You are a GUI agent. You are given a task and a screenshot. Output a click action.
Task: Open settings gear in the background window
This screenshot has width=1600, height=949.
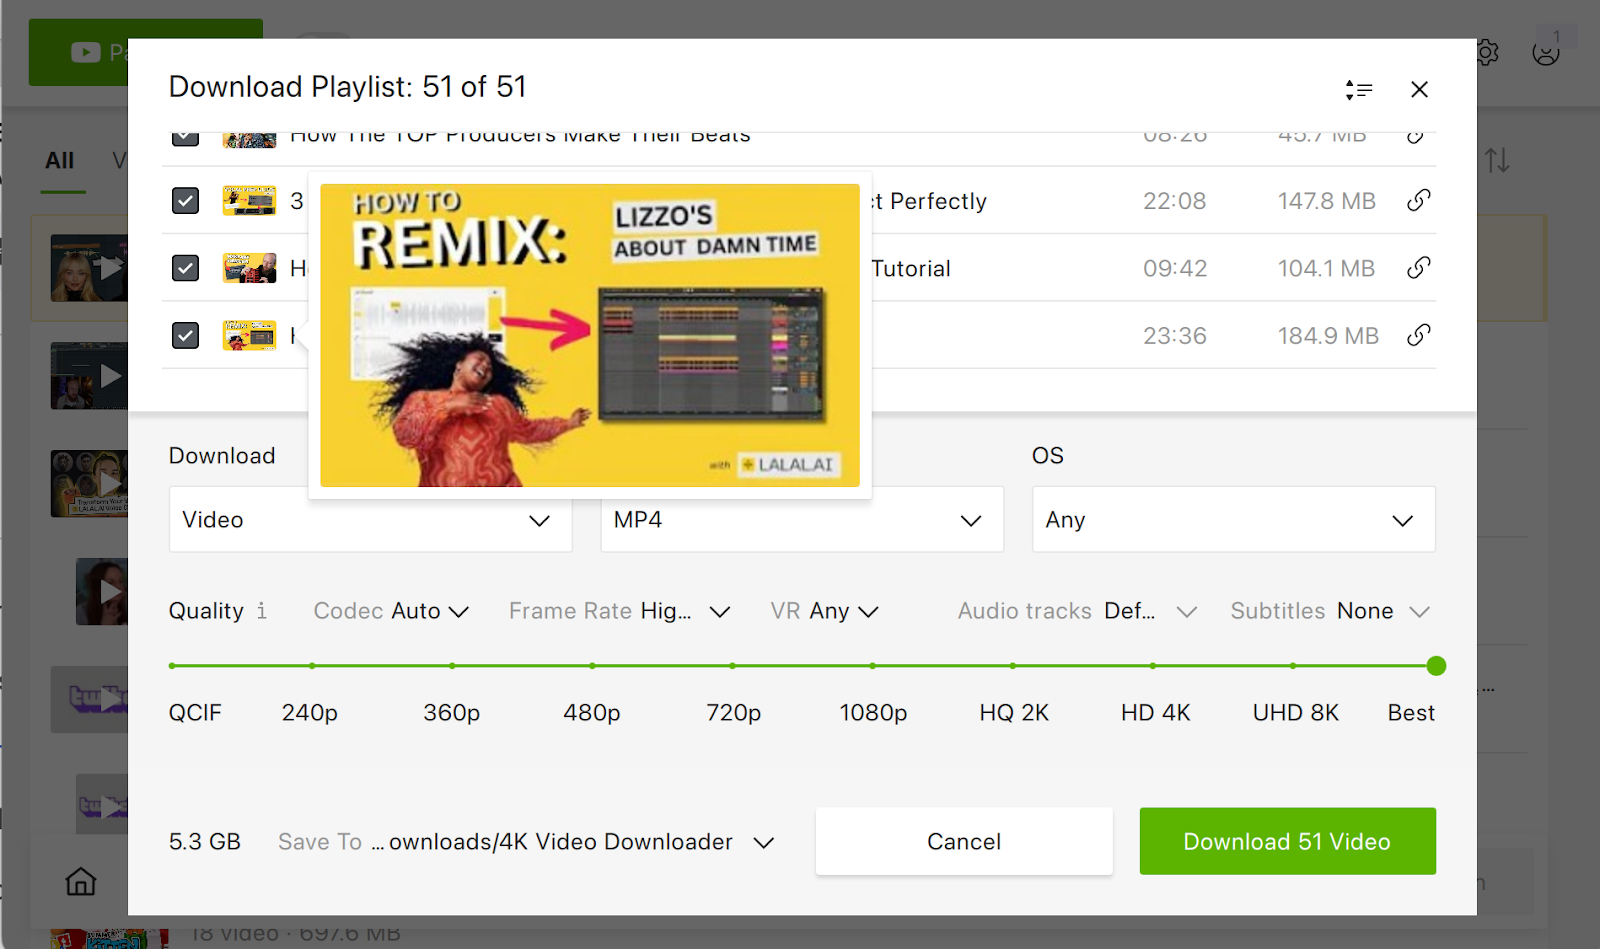(1488, 52)
